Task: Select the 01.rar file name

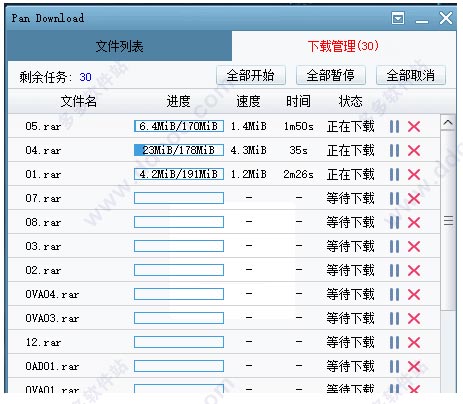Action: [43, 174]
